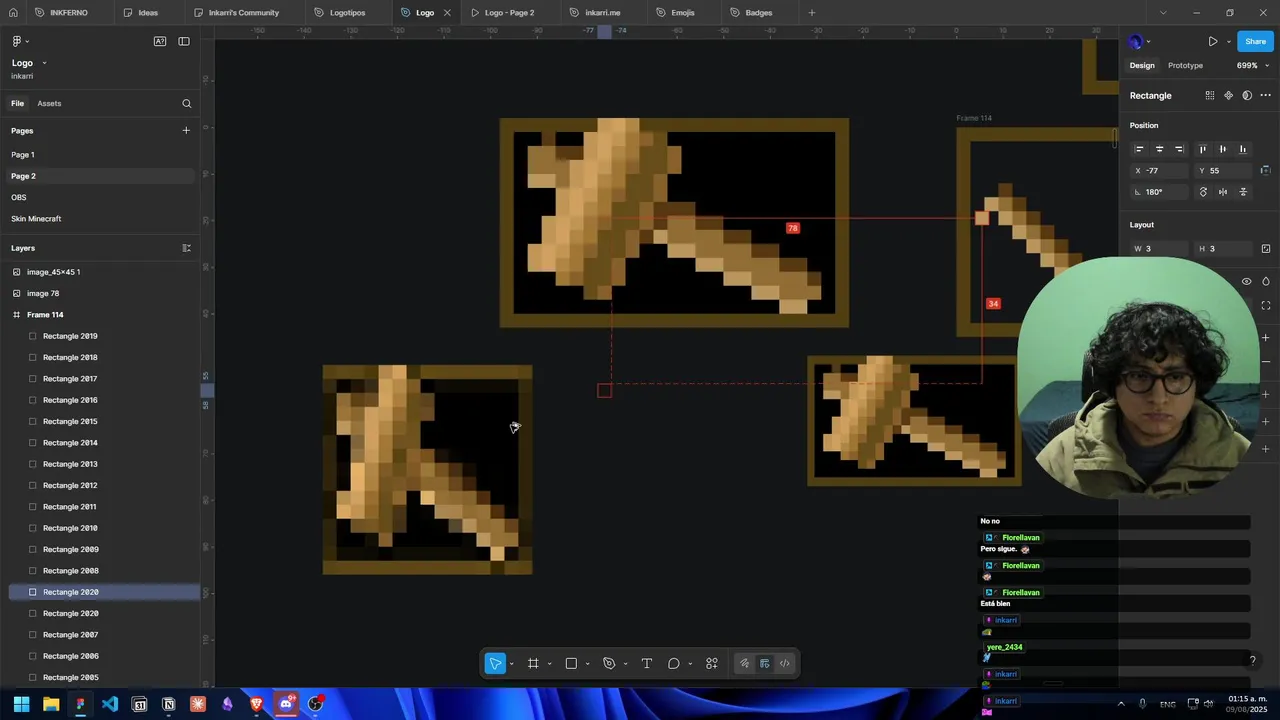
Task: Select the Text tool
Action: tap(647, 663)
